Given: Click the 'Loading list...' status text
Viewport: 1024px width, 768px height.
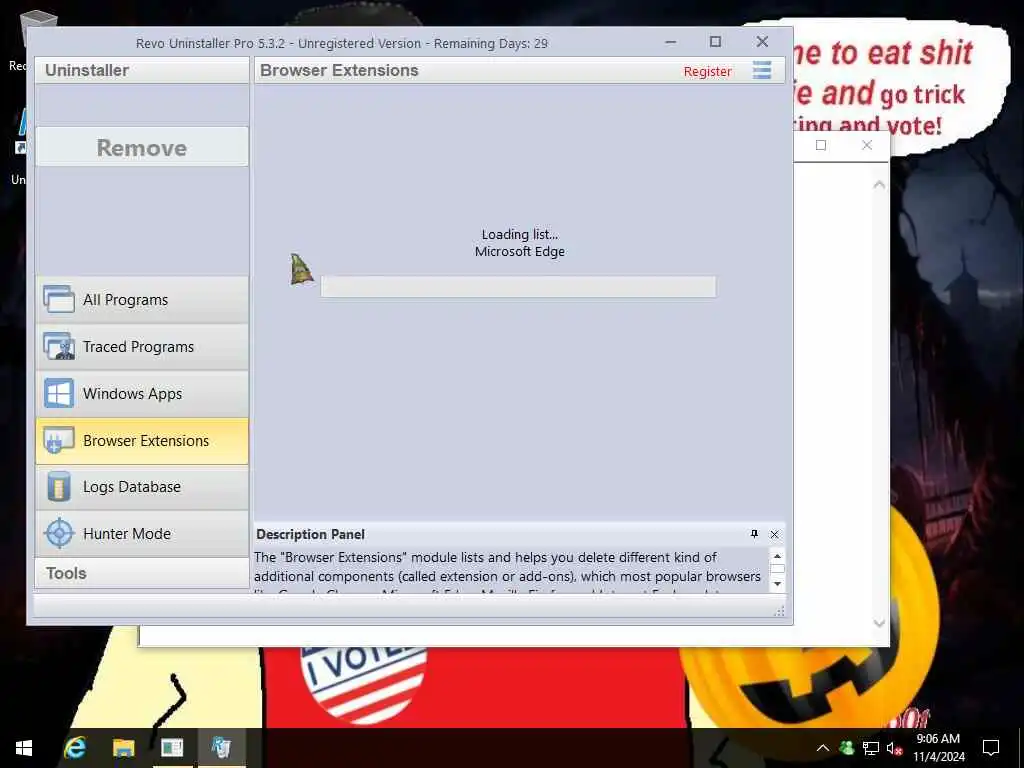Looking at the screenshot, I should pyautogui.click(x=520, y=234).
